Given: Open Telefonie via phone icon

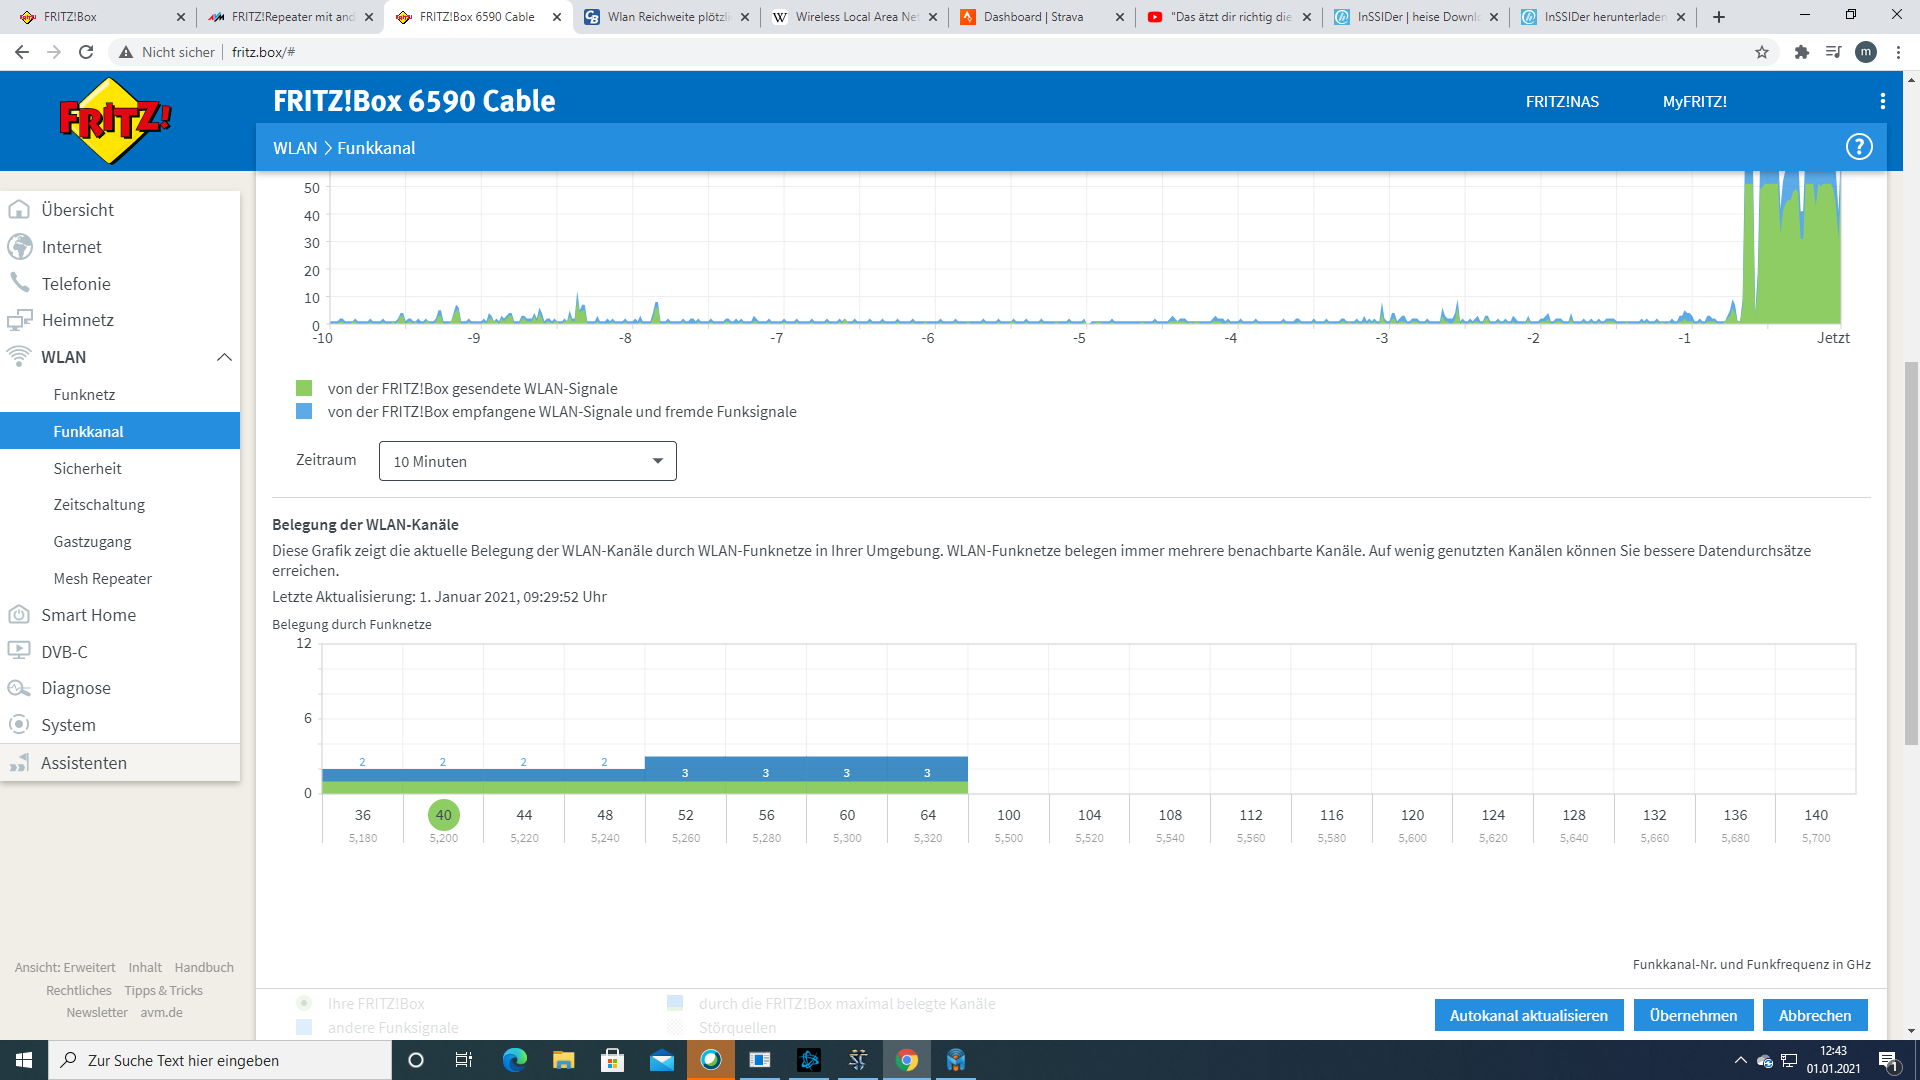Looking at the screenshot, I should [x=19, y=283].
